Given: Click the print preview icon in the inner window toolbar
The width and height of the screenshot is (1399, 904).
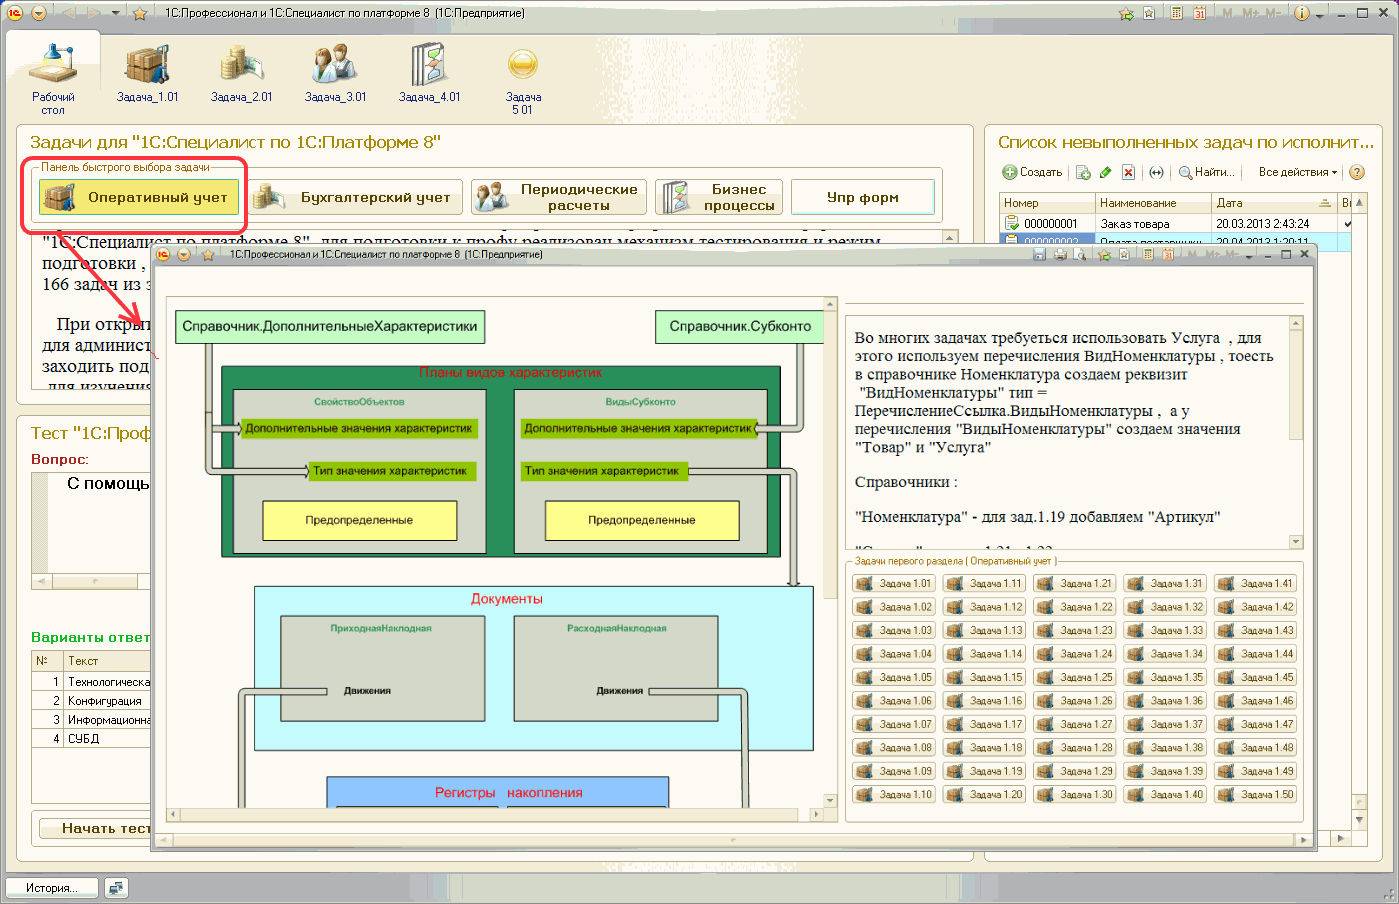Looking at the screenshot, I should point(1080,255).
